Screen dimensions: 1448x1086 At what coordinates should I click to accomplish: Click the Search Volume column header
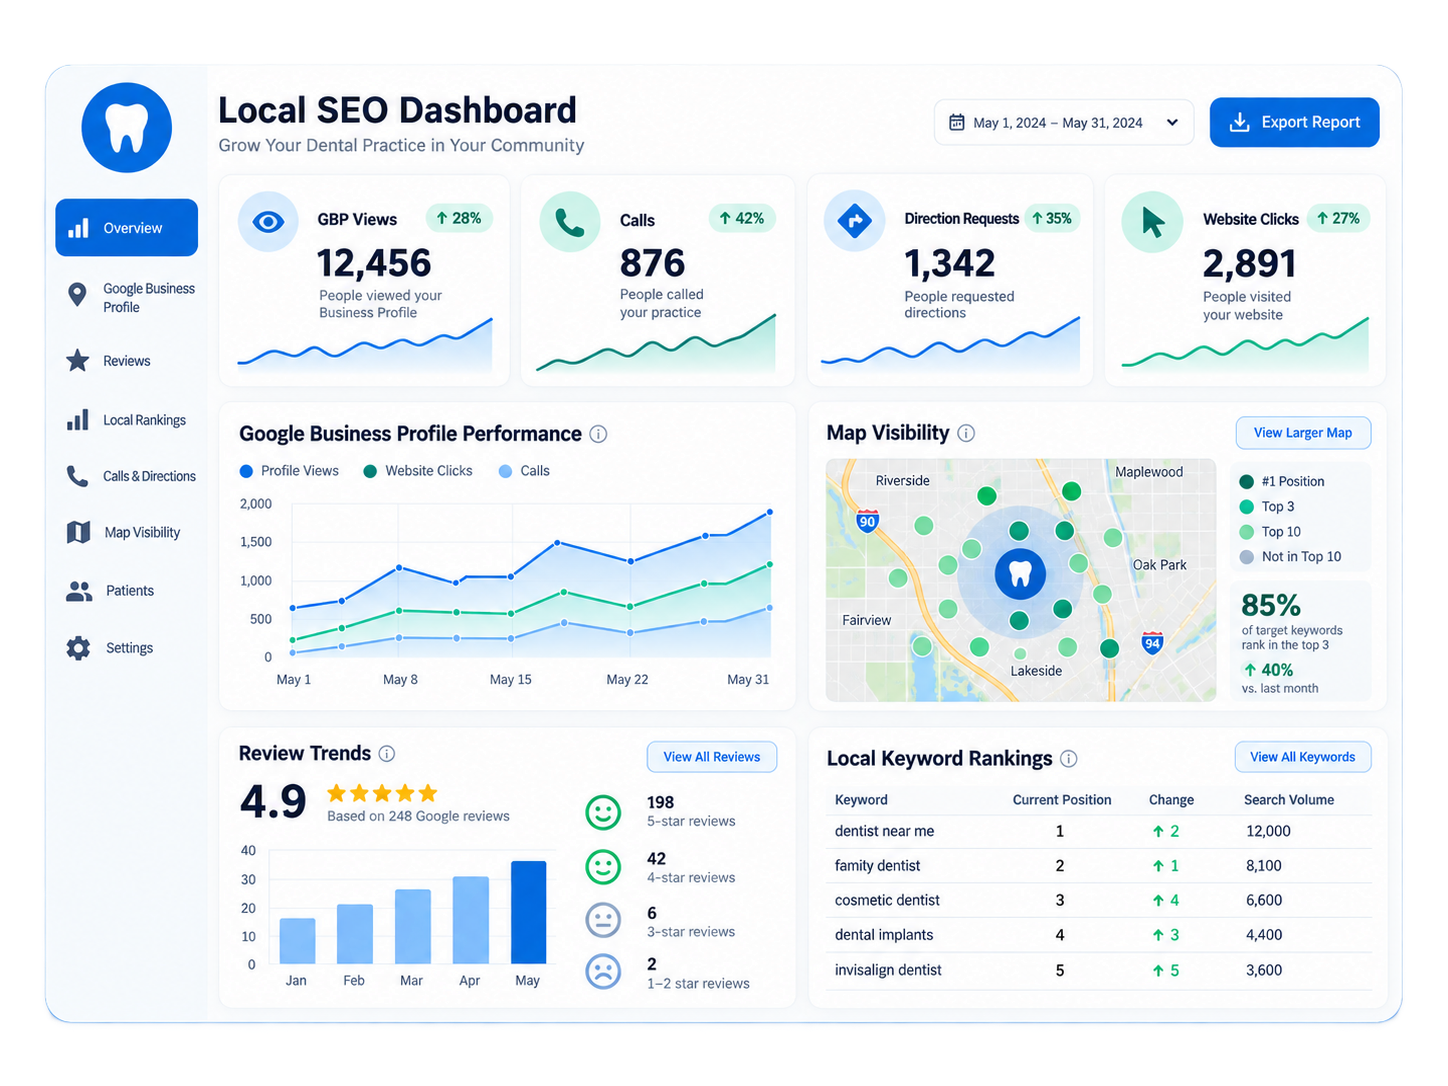point(1289,800)
